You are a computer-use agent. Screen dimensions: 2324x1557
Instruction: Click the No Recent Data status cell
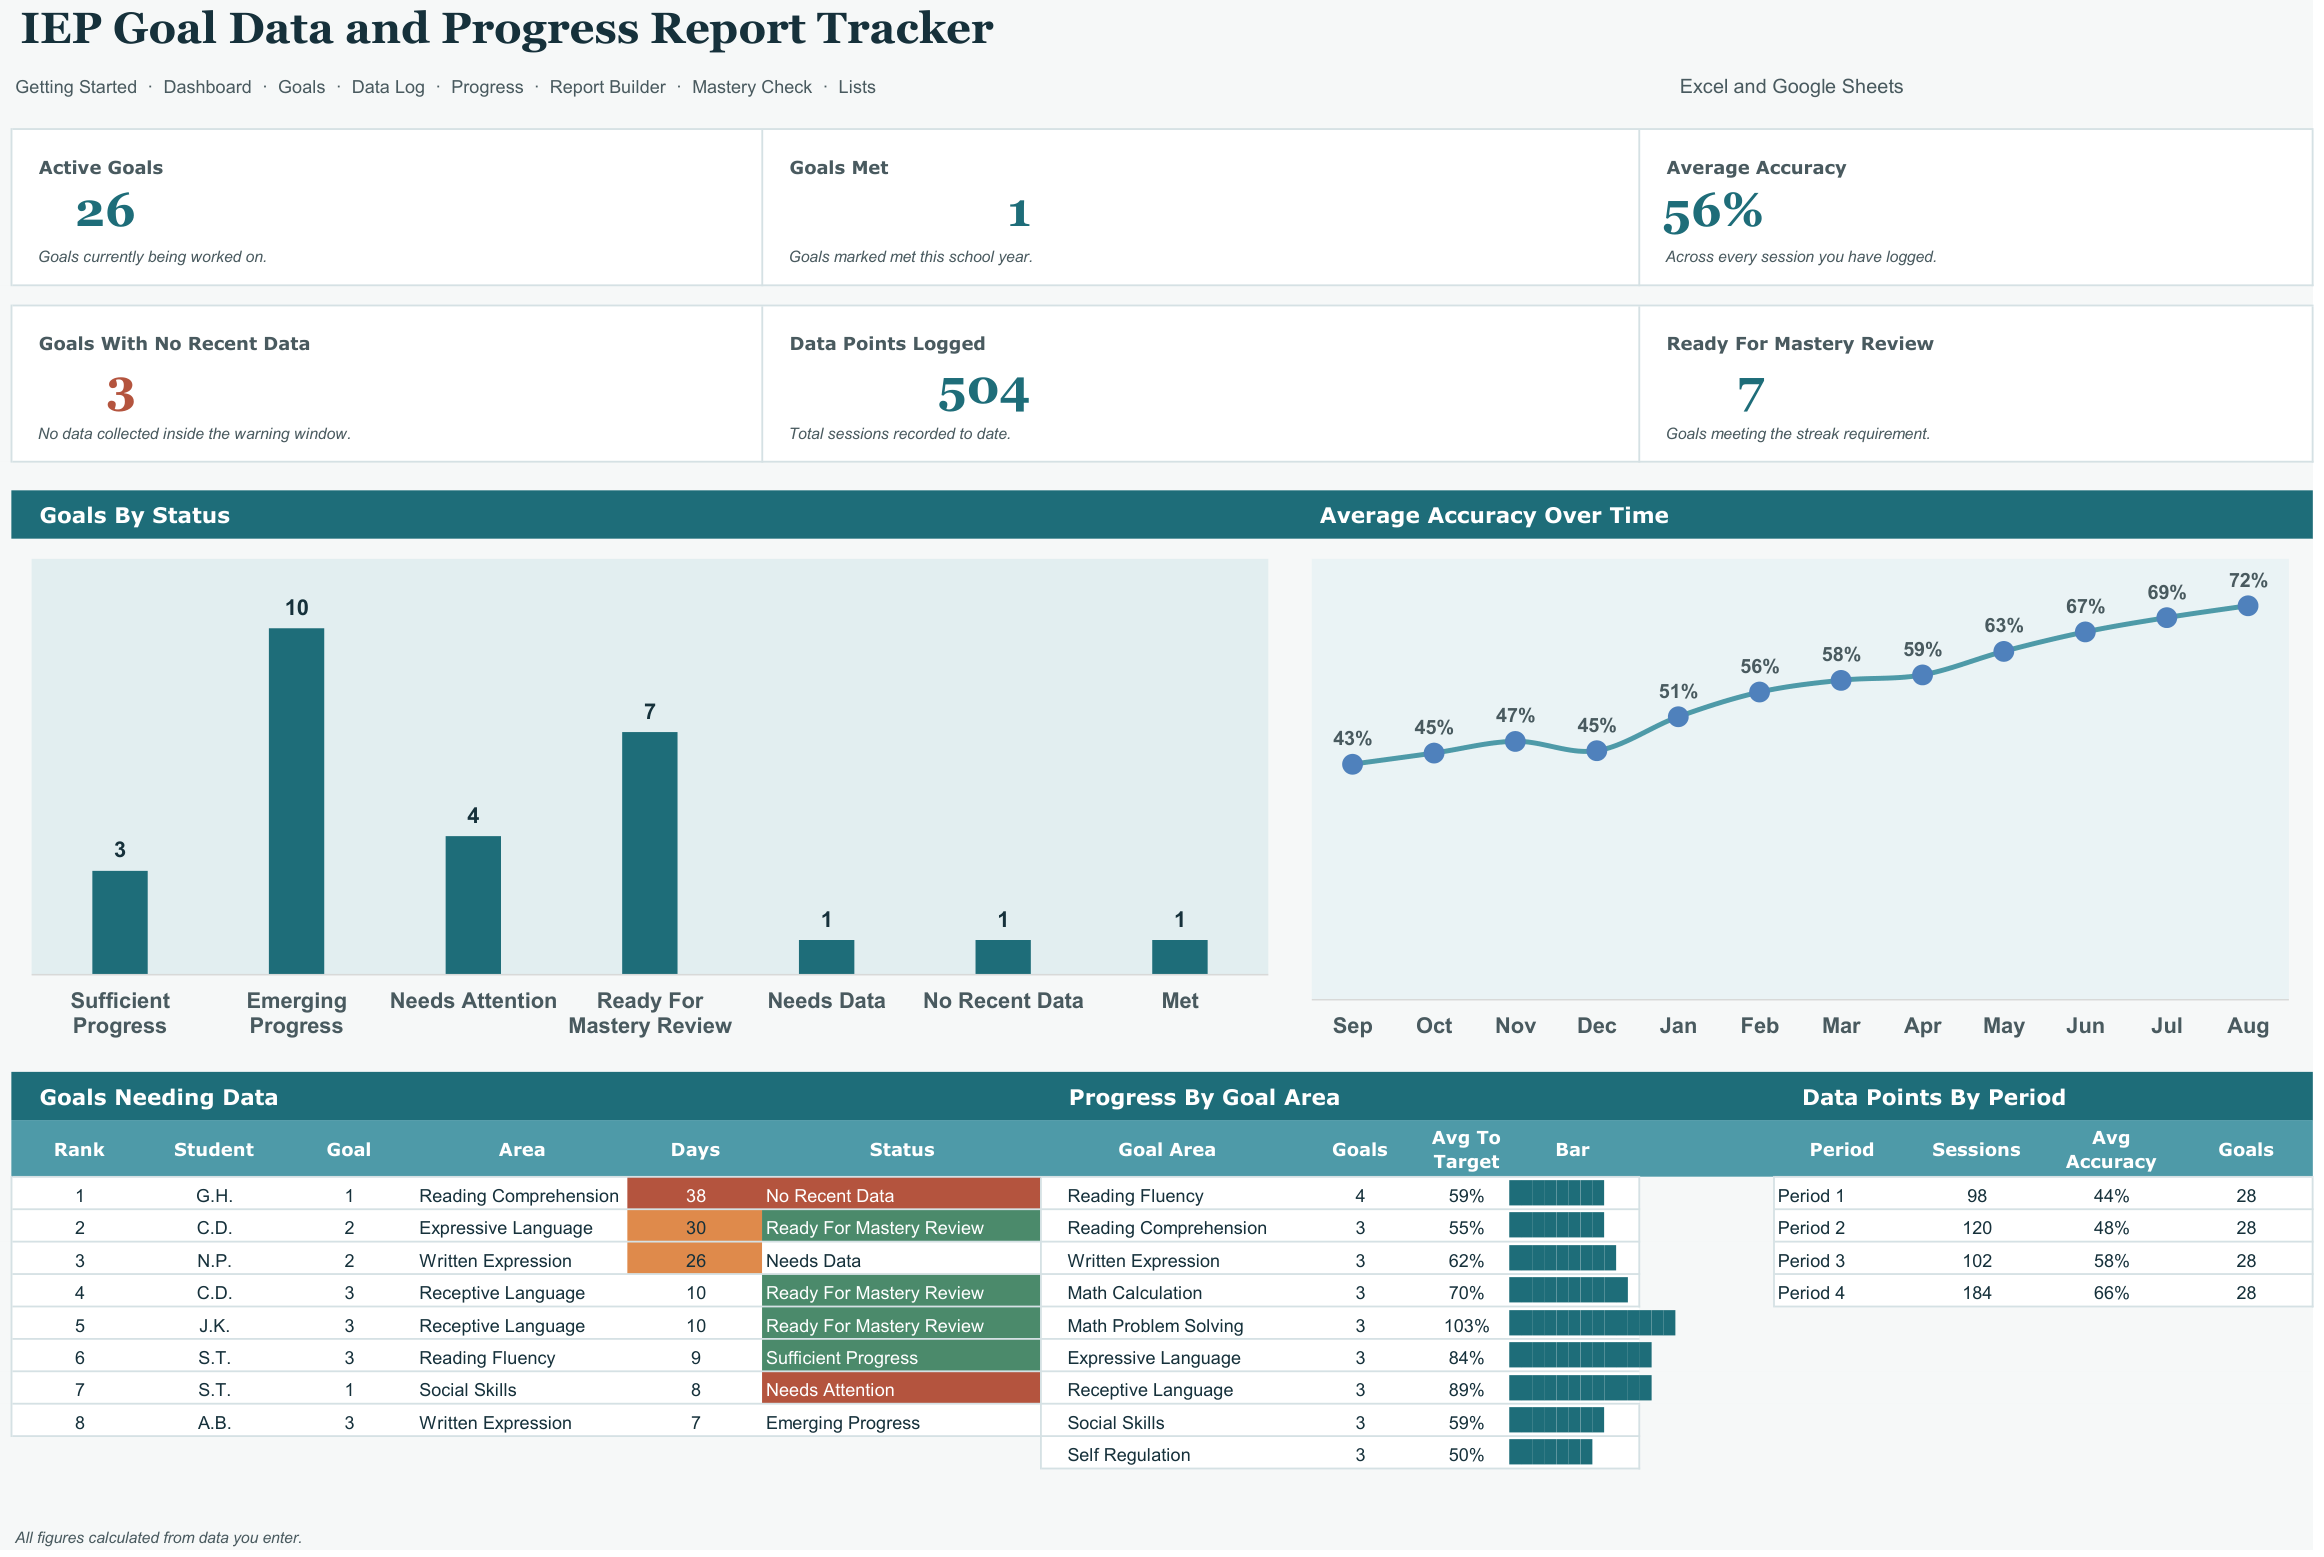[x=901, y=1195]
